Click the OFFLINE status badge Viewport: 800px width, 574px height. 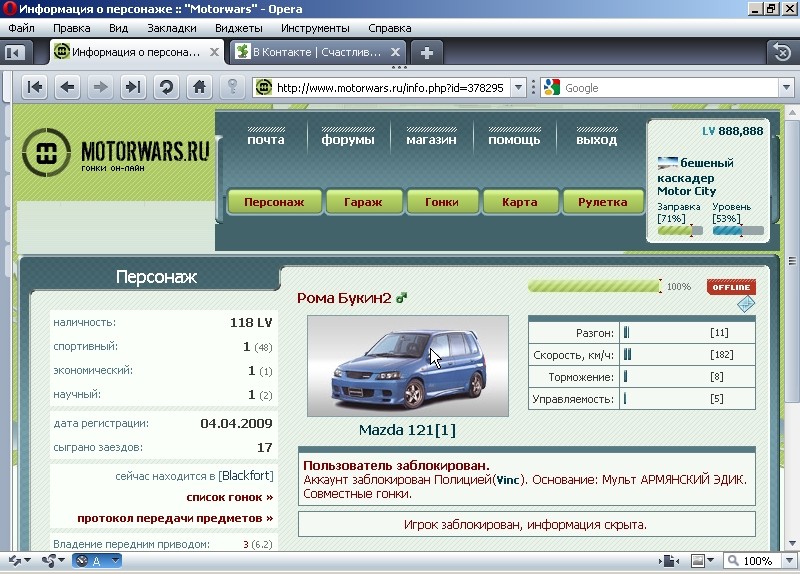pyautogui.click(x=731, y=287)
